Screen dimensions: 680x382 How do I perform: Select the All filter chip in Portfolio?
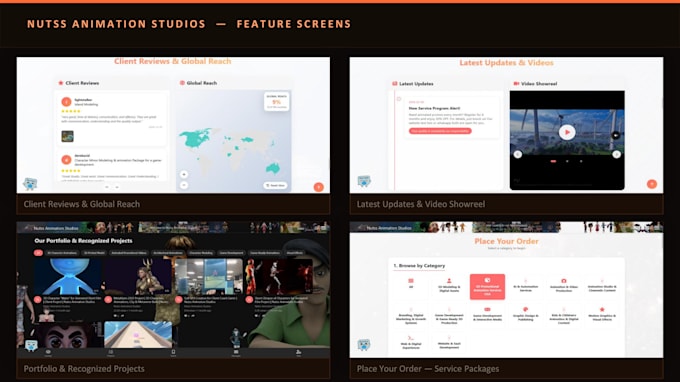click(38, 253)
